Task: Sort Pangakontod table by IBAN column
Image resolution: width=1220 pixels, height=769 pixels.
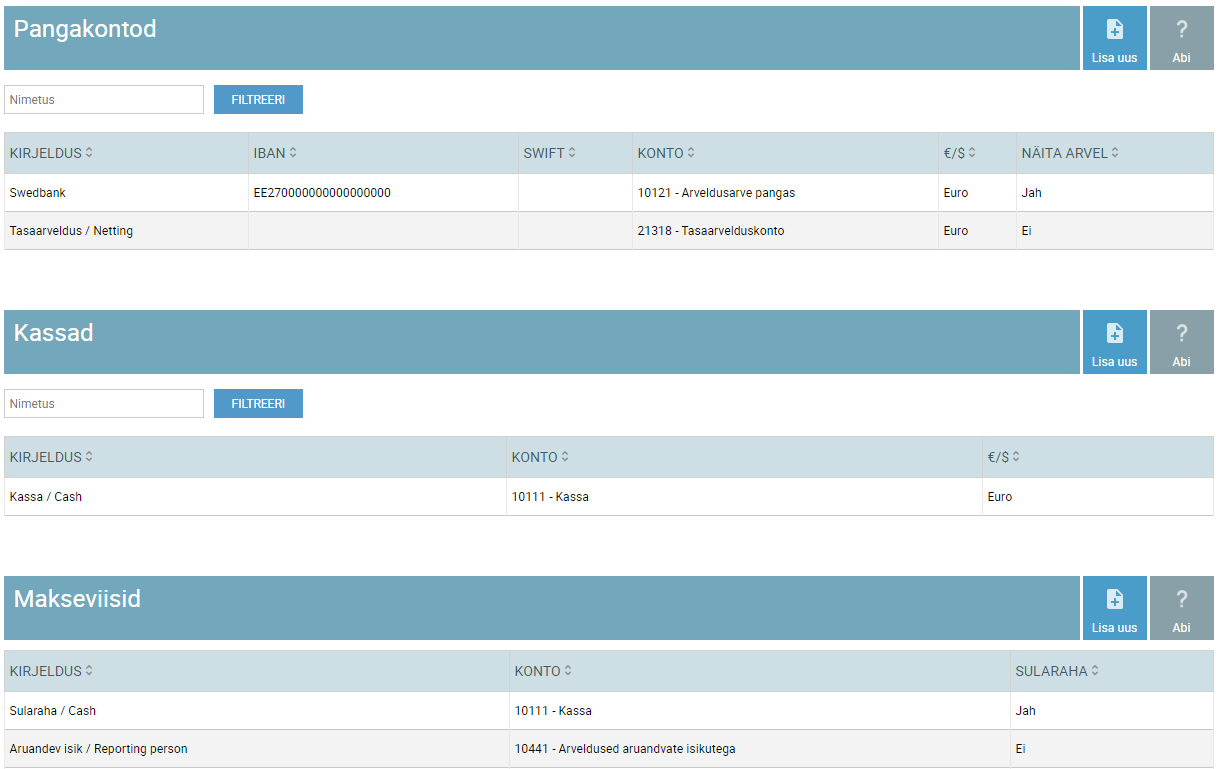Action: tap(275, 153)
